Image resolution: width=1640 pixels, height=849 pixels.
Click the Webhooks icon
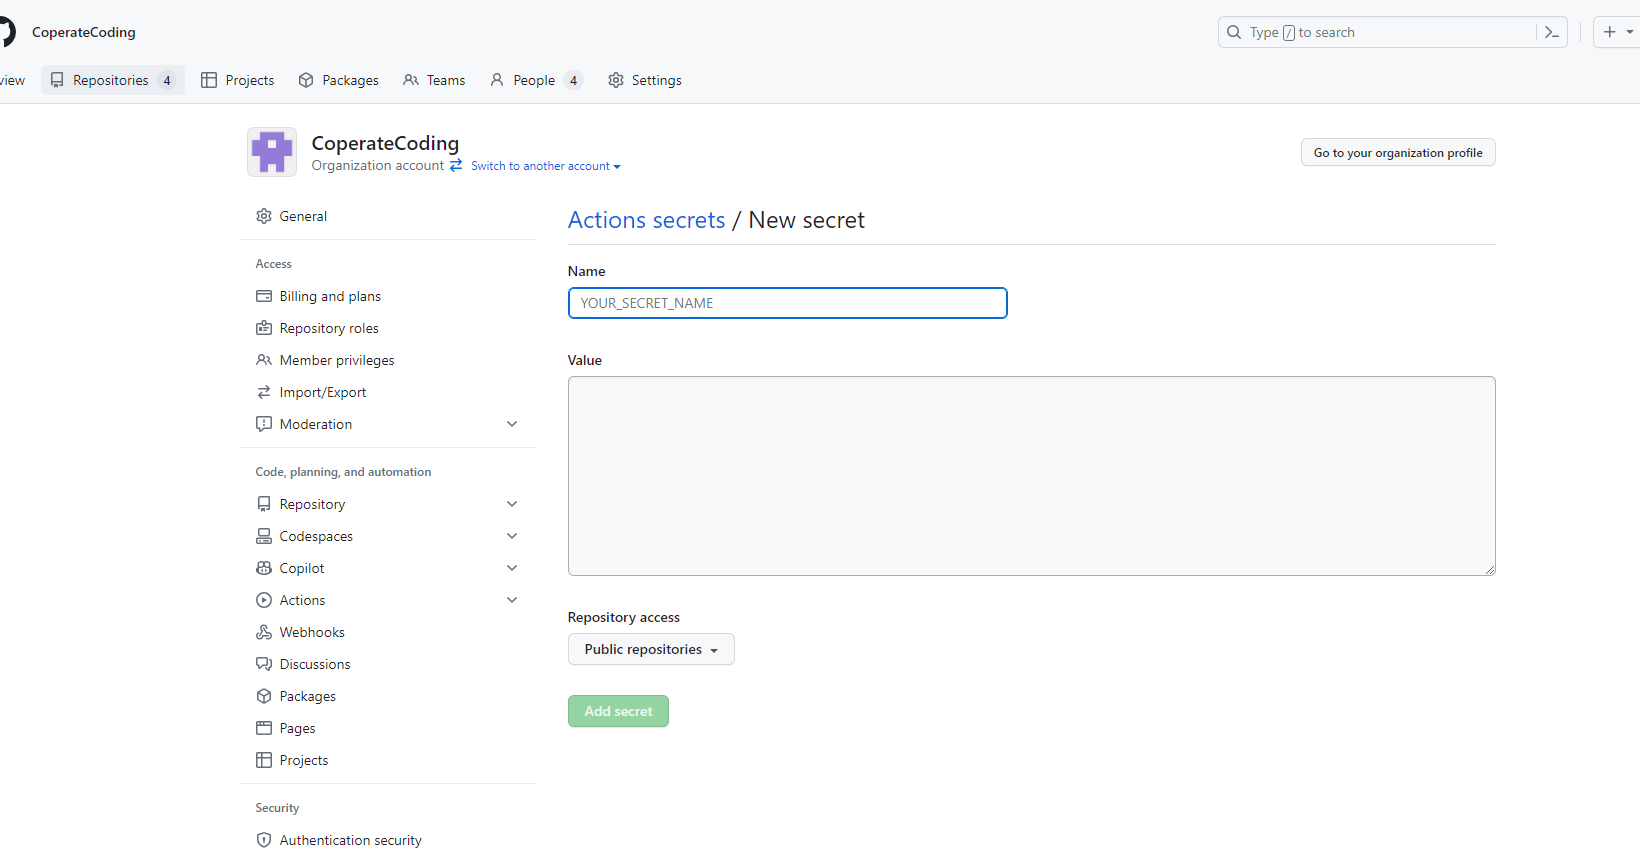[x=264, y=632]
